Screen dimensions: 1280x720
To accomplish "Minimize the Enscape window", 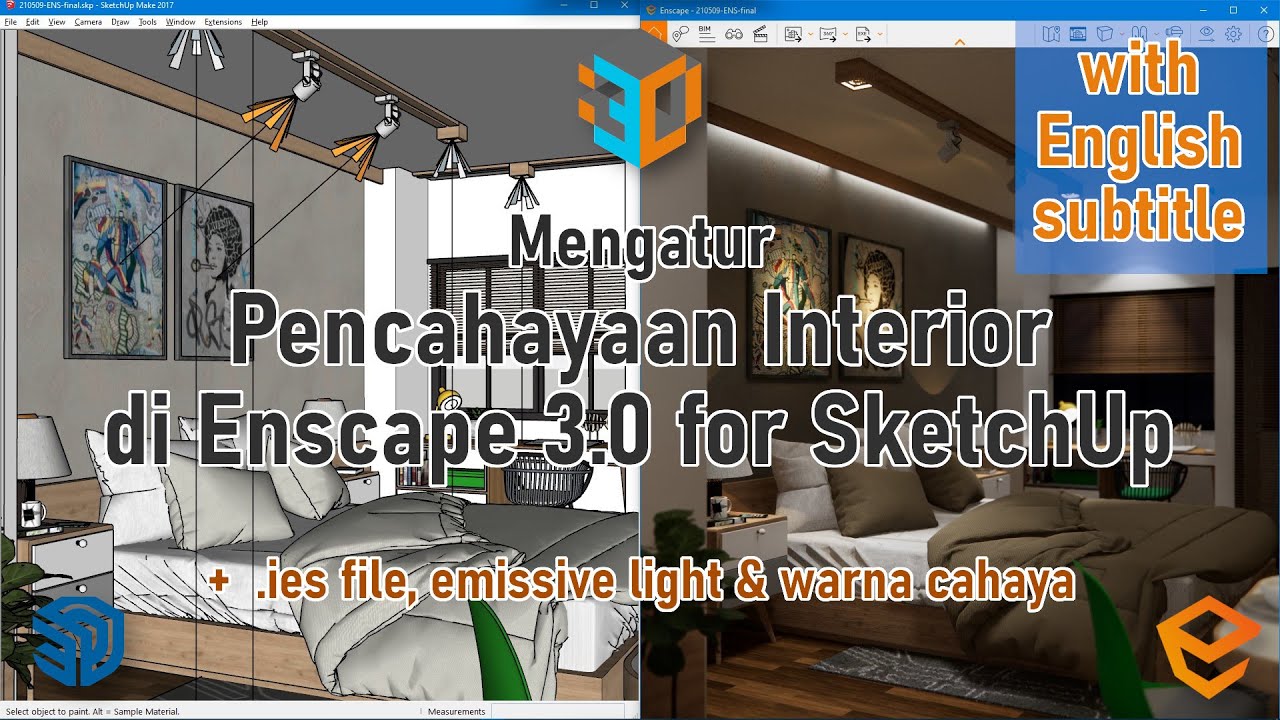I will [x=1205, y=8].
